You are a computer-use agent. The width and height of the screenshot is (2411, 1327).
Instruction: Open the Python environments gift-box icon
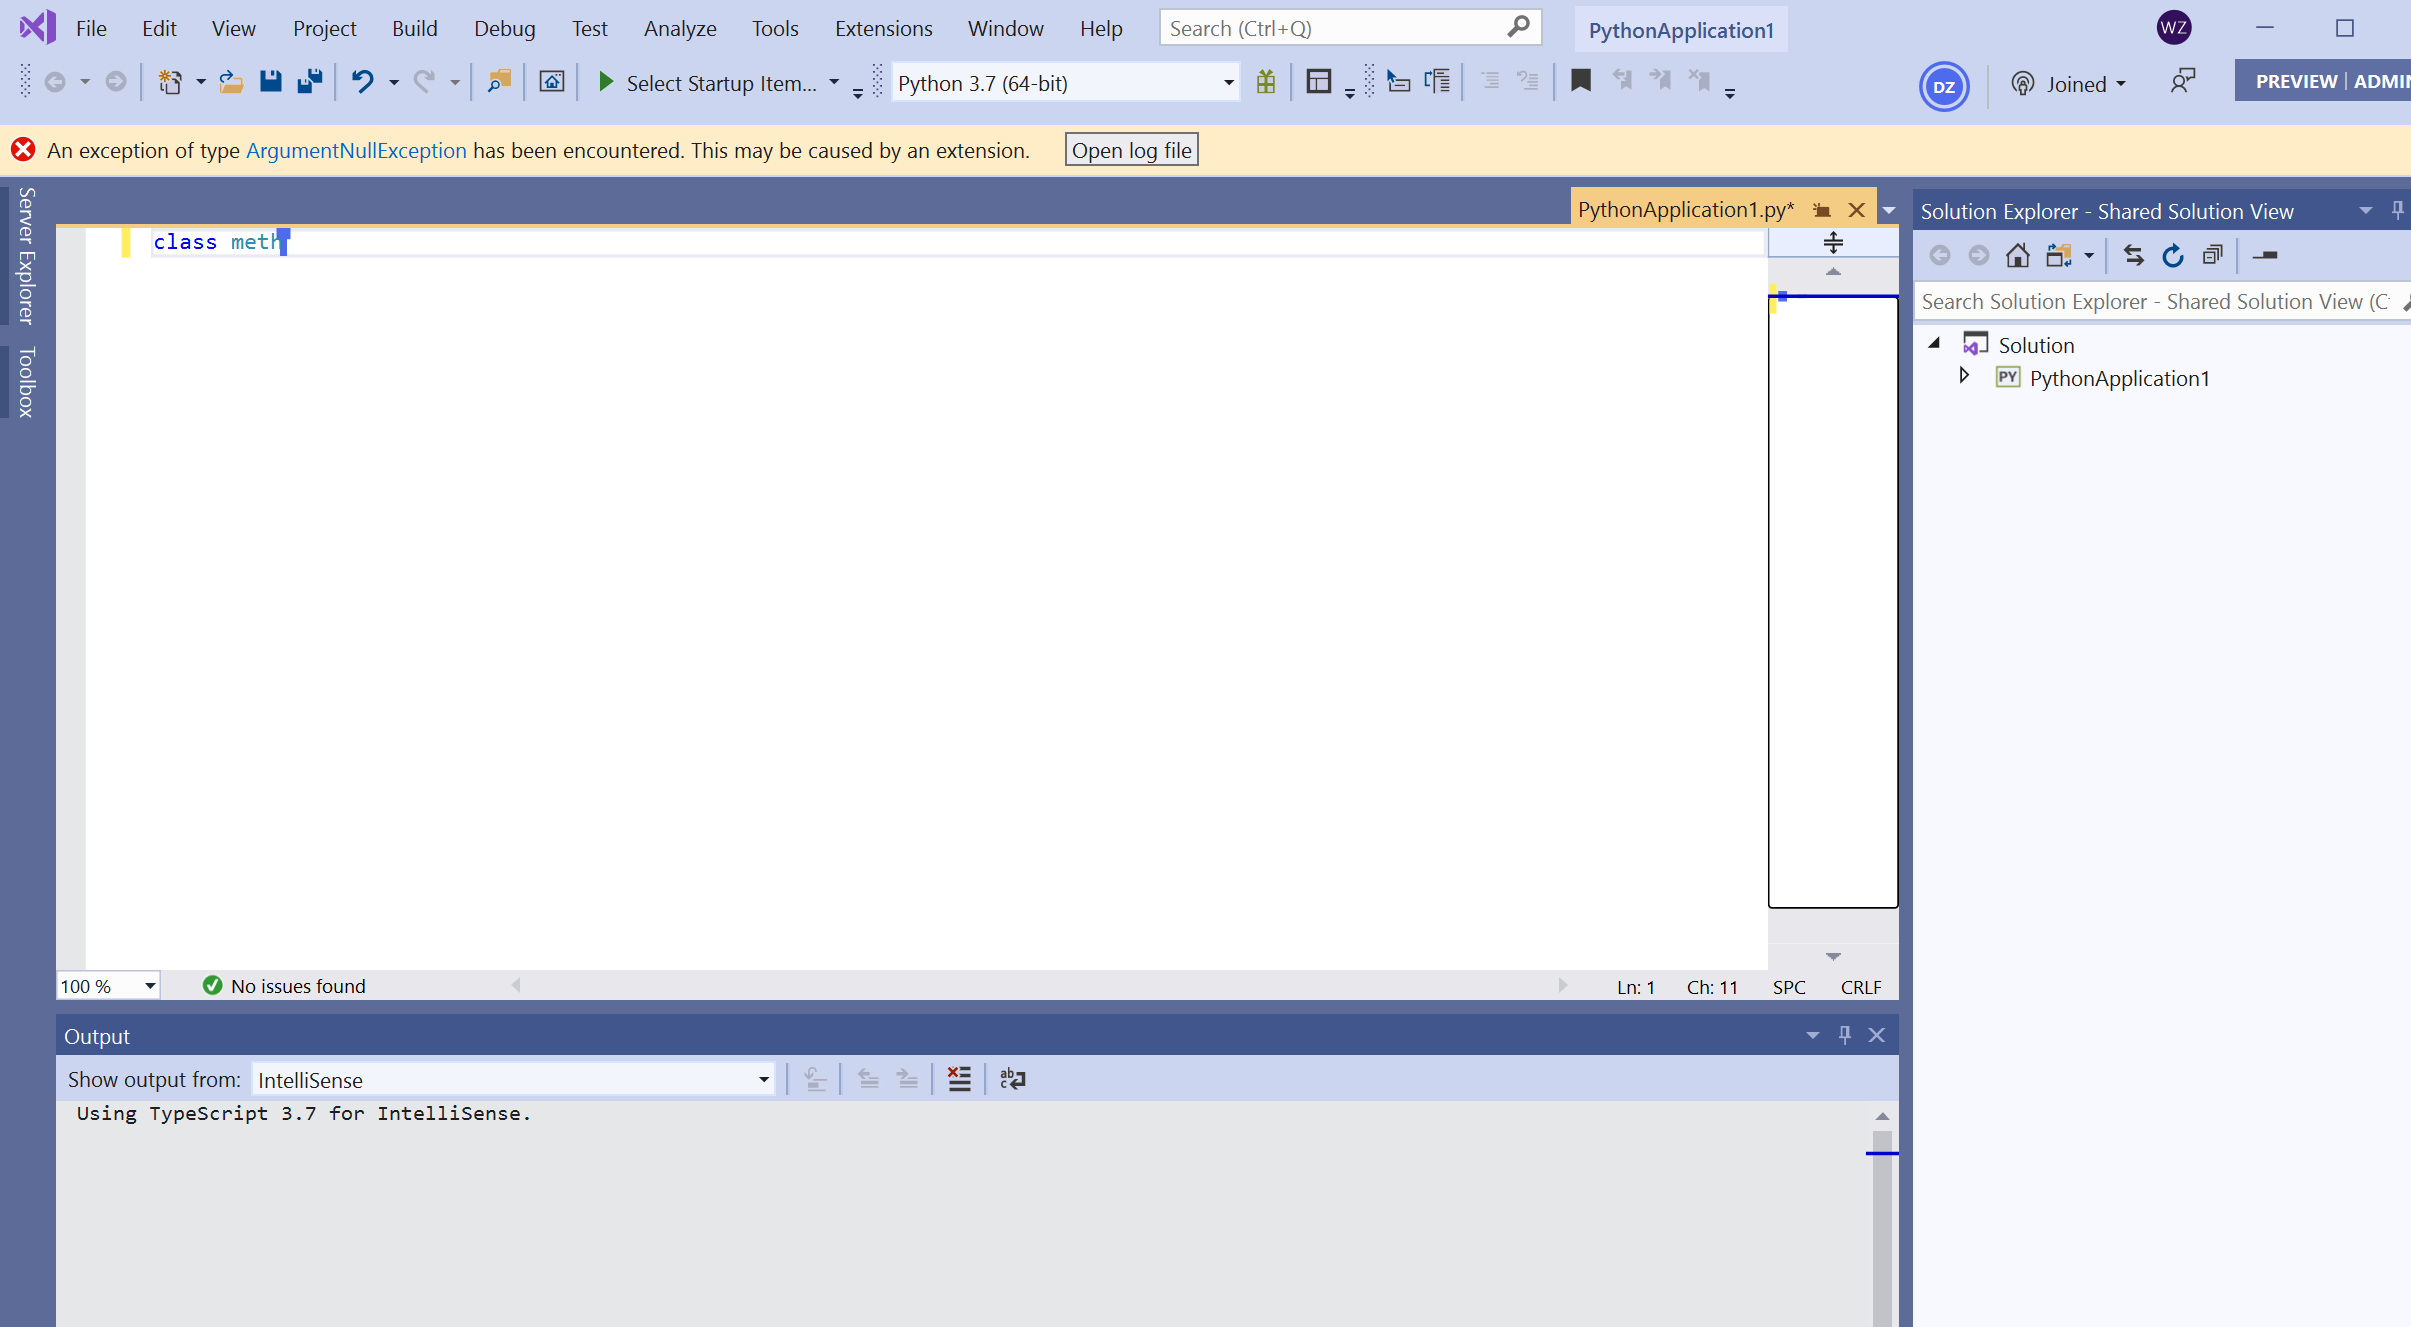coord(1266,82)
